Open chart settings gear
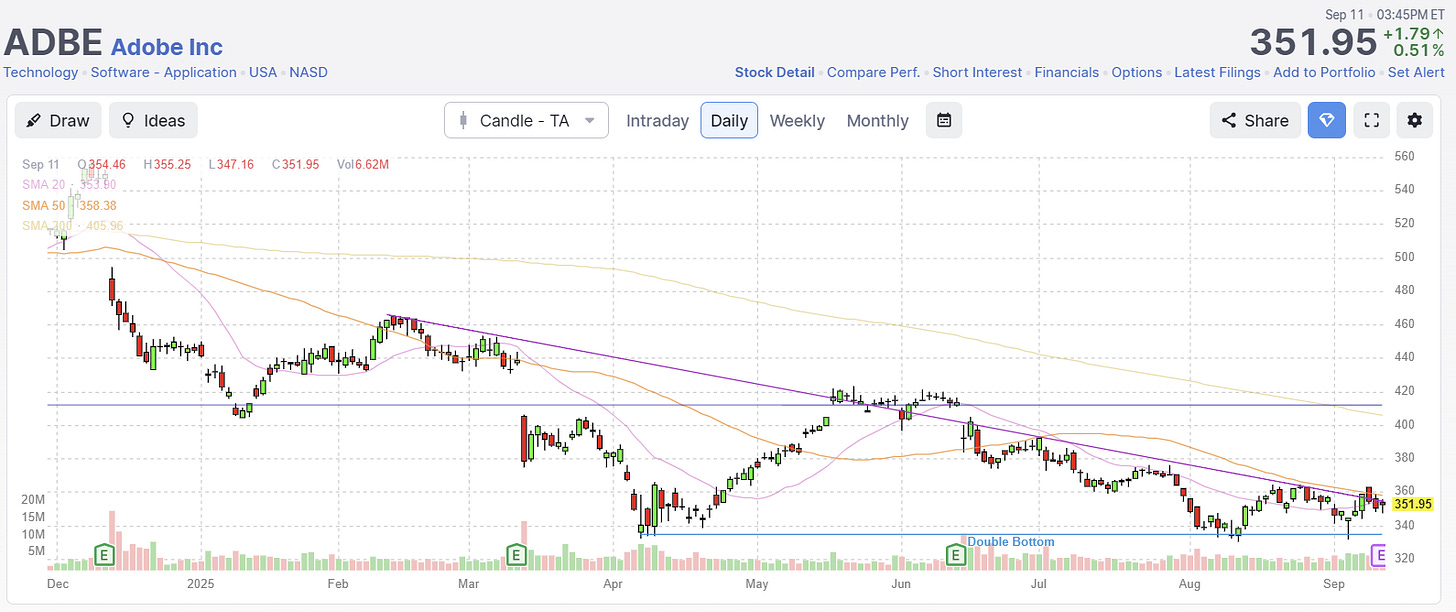The width and height of the screenshot is (1456, 612). tap(1414, 121)
